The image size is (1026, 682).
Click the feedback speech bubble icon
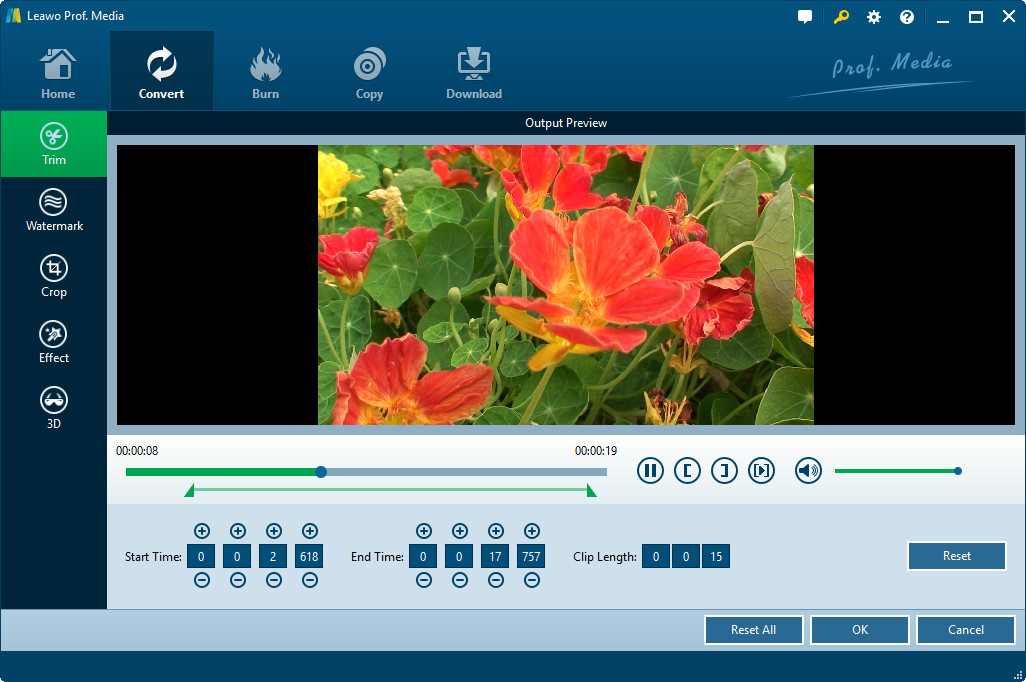click(x=804, y=16)
